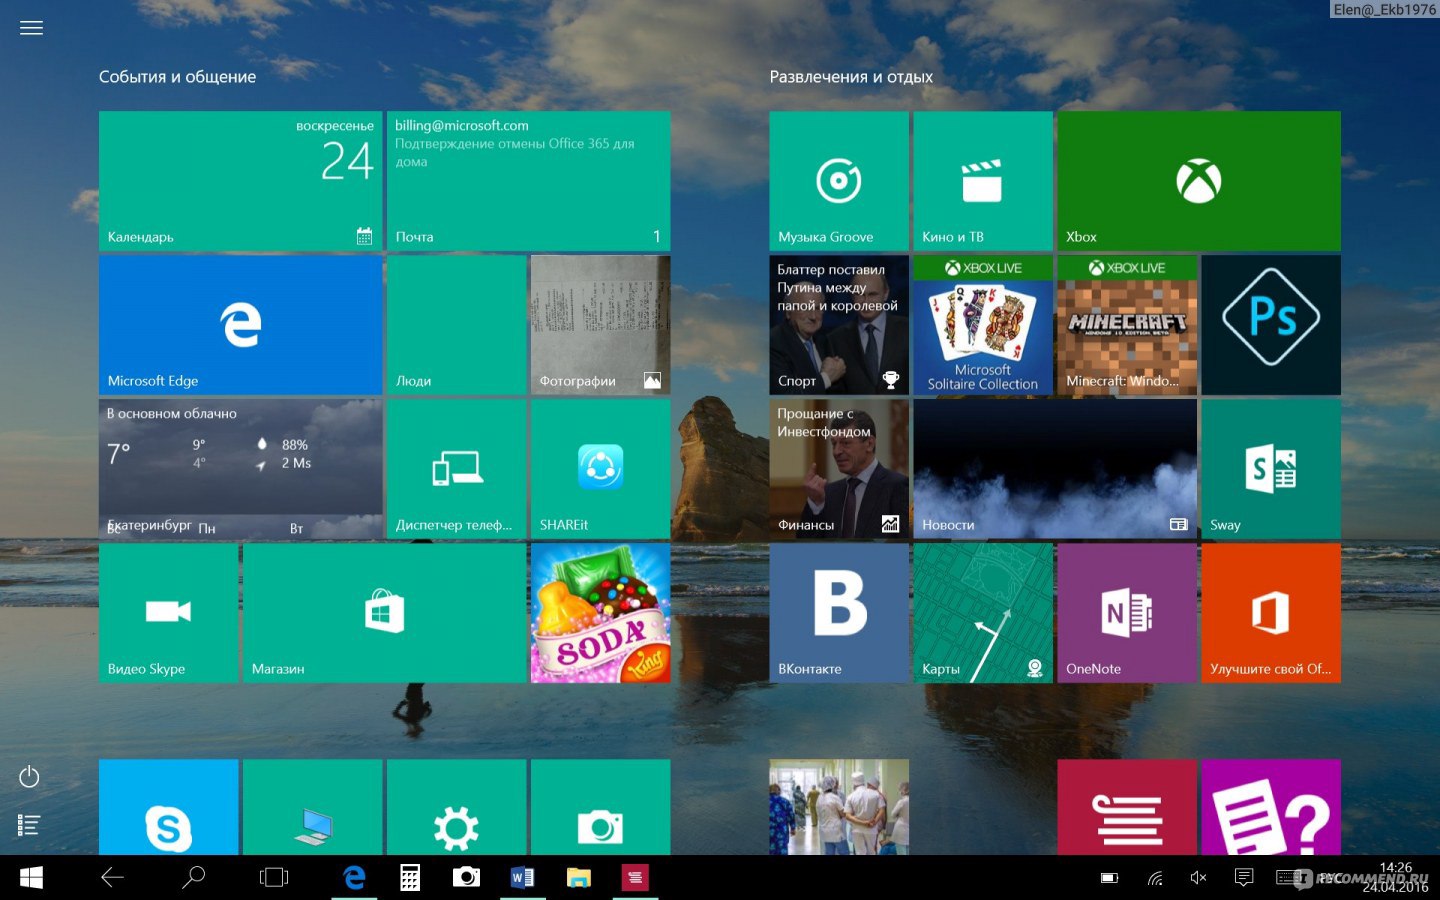Open the Фотографии tile
Viewport: 1440px width, 900px height.
pyautogui.click(x=600, y=324)
